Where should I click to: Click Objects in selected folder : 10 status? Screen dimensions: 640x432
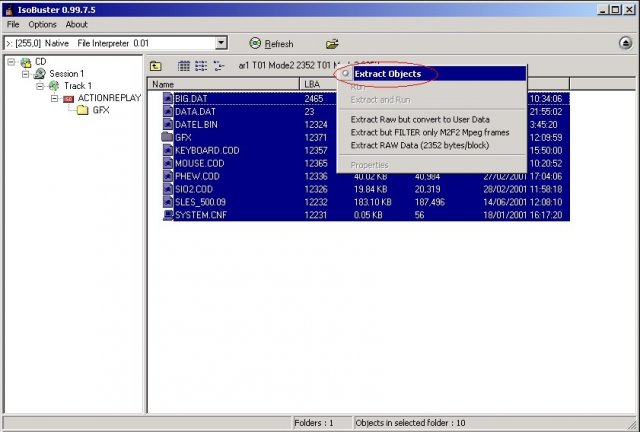pos(410,423)
